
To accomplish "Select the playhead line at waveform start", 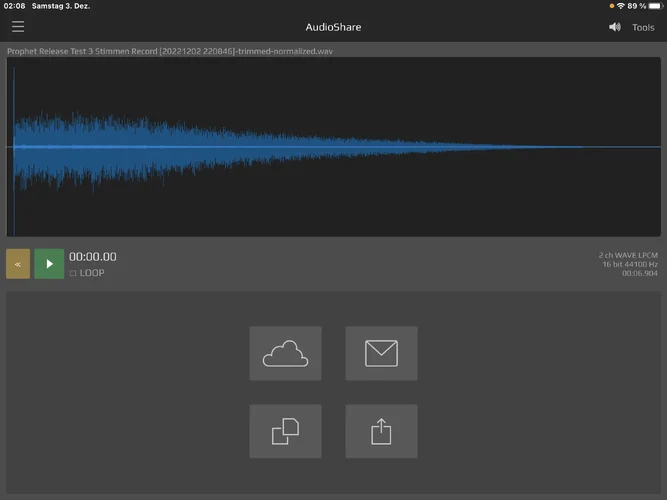I will (x=13, y=147).
